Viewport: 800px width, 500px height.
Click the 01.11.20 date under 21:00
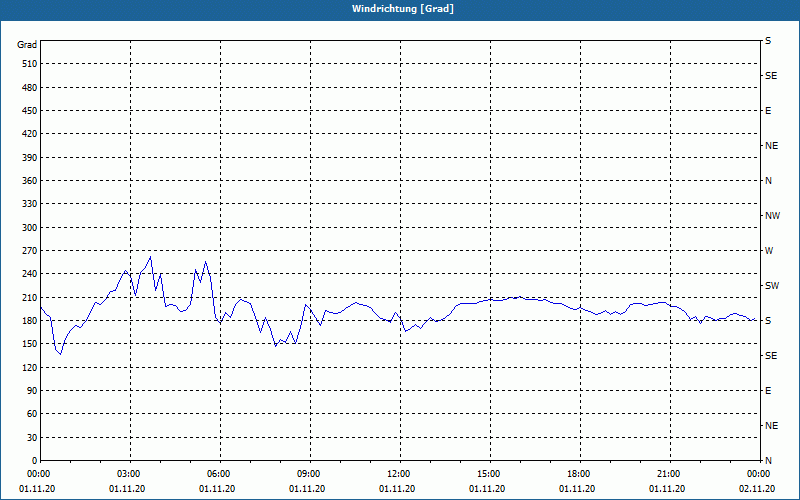pyautogui.click(x=667, y=489)
